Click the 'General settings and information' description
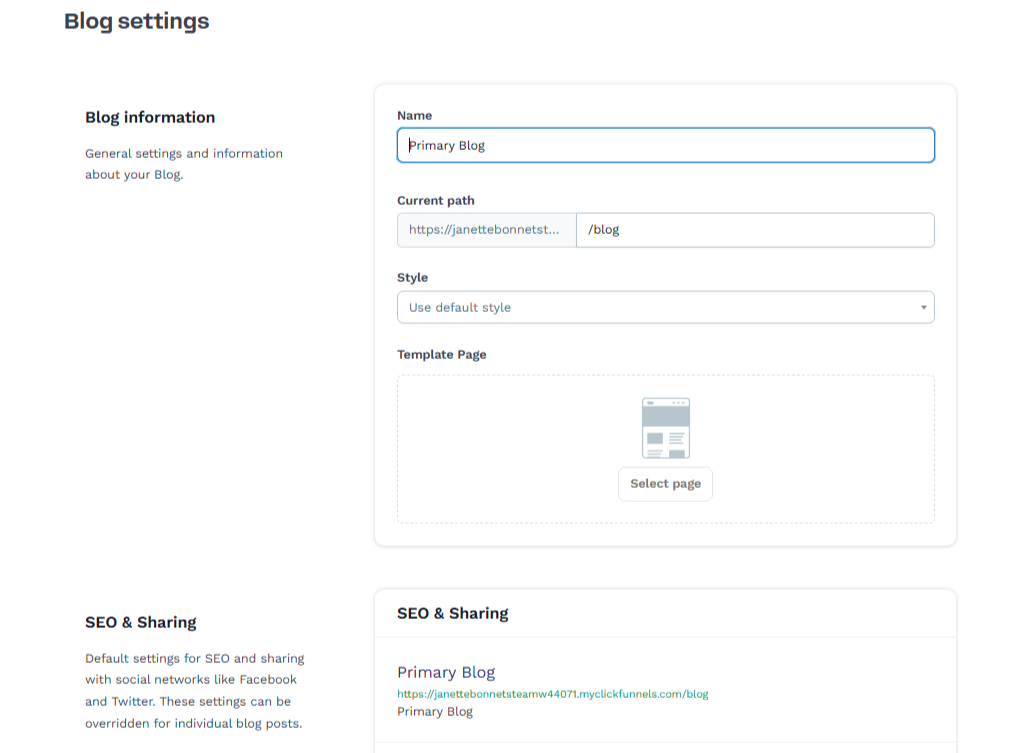 tap(183, 164)
